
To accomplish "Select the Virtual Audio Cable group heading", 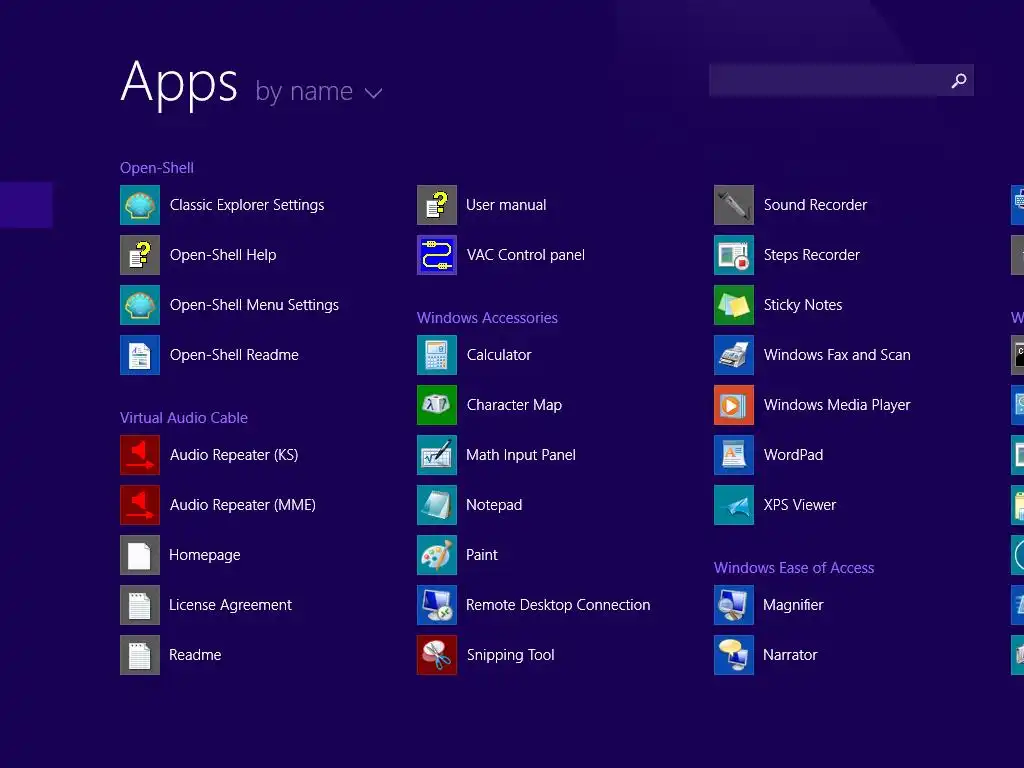I will (x=184, y=418).
